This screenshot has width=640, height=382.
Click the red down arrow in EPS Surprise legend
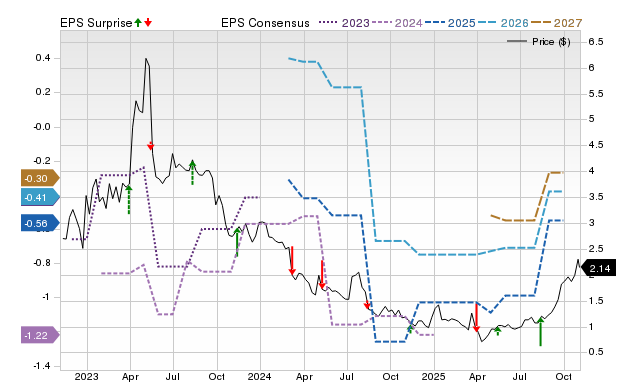[148, 23]
